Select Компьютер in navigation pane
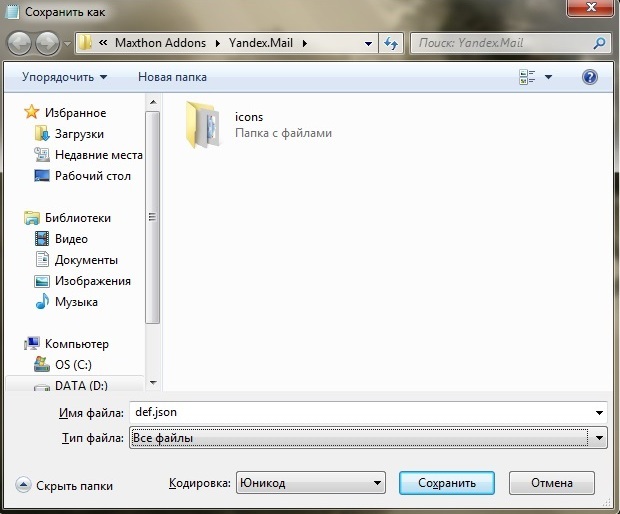This screenshot has height=514, width=620. (77, 344)
